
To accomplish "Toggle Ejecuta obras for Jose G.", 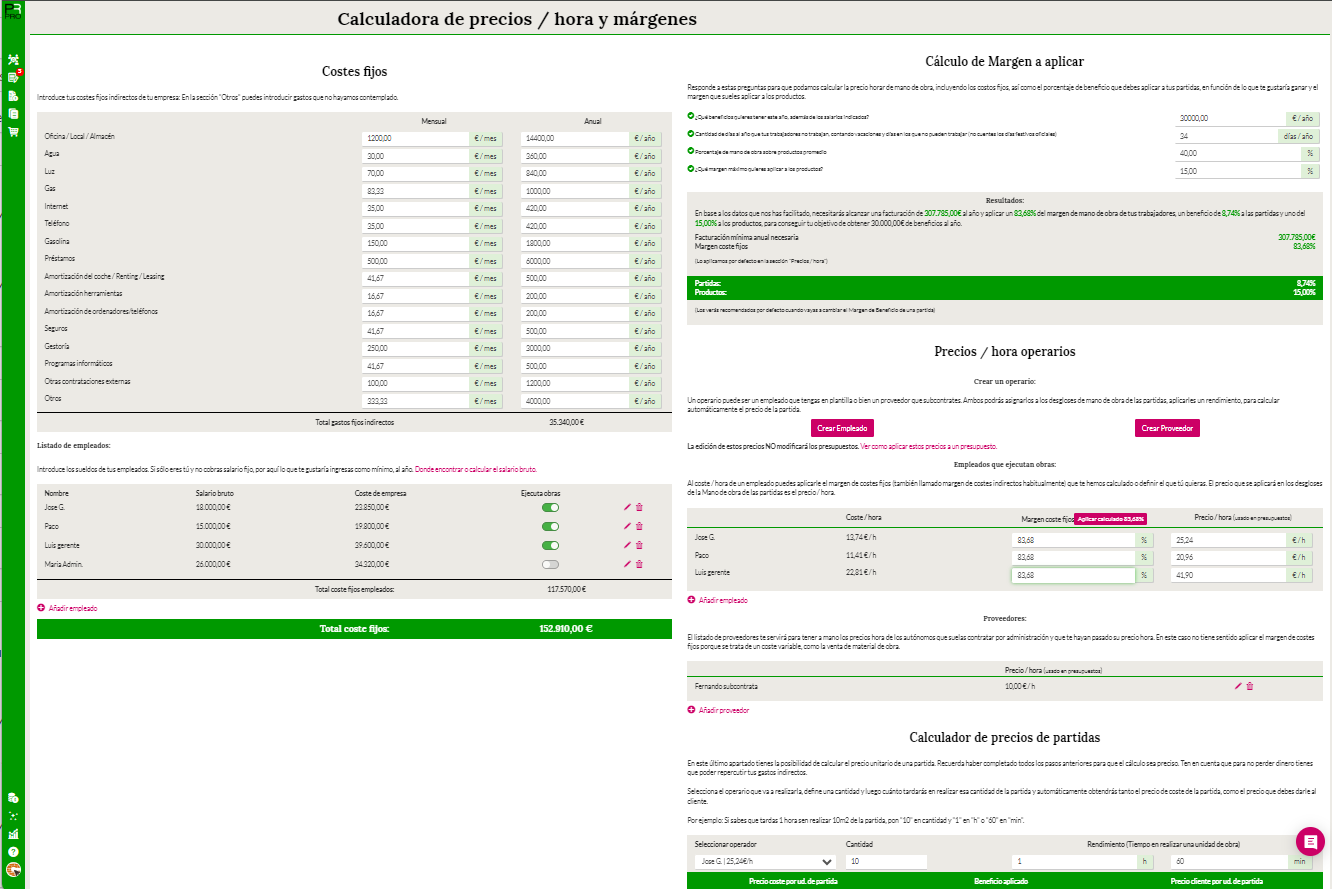I will click(x=550, y=508).
